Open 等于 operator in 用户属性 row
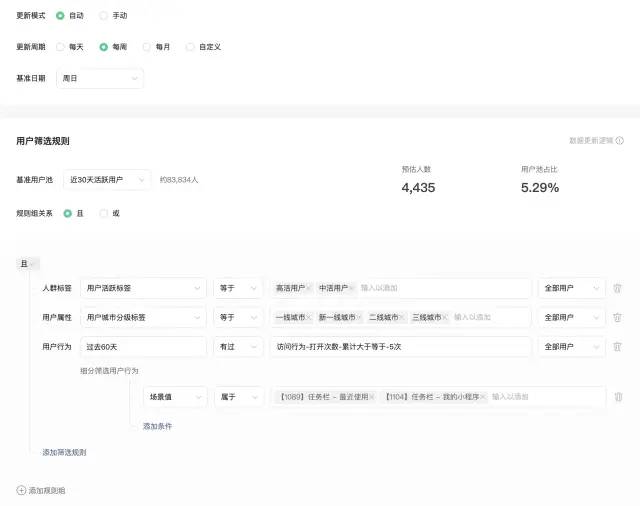 tap(238, 317)
